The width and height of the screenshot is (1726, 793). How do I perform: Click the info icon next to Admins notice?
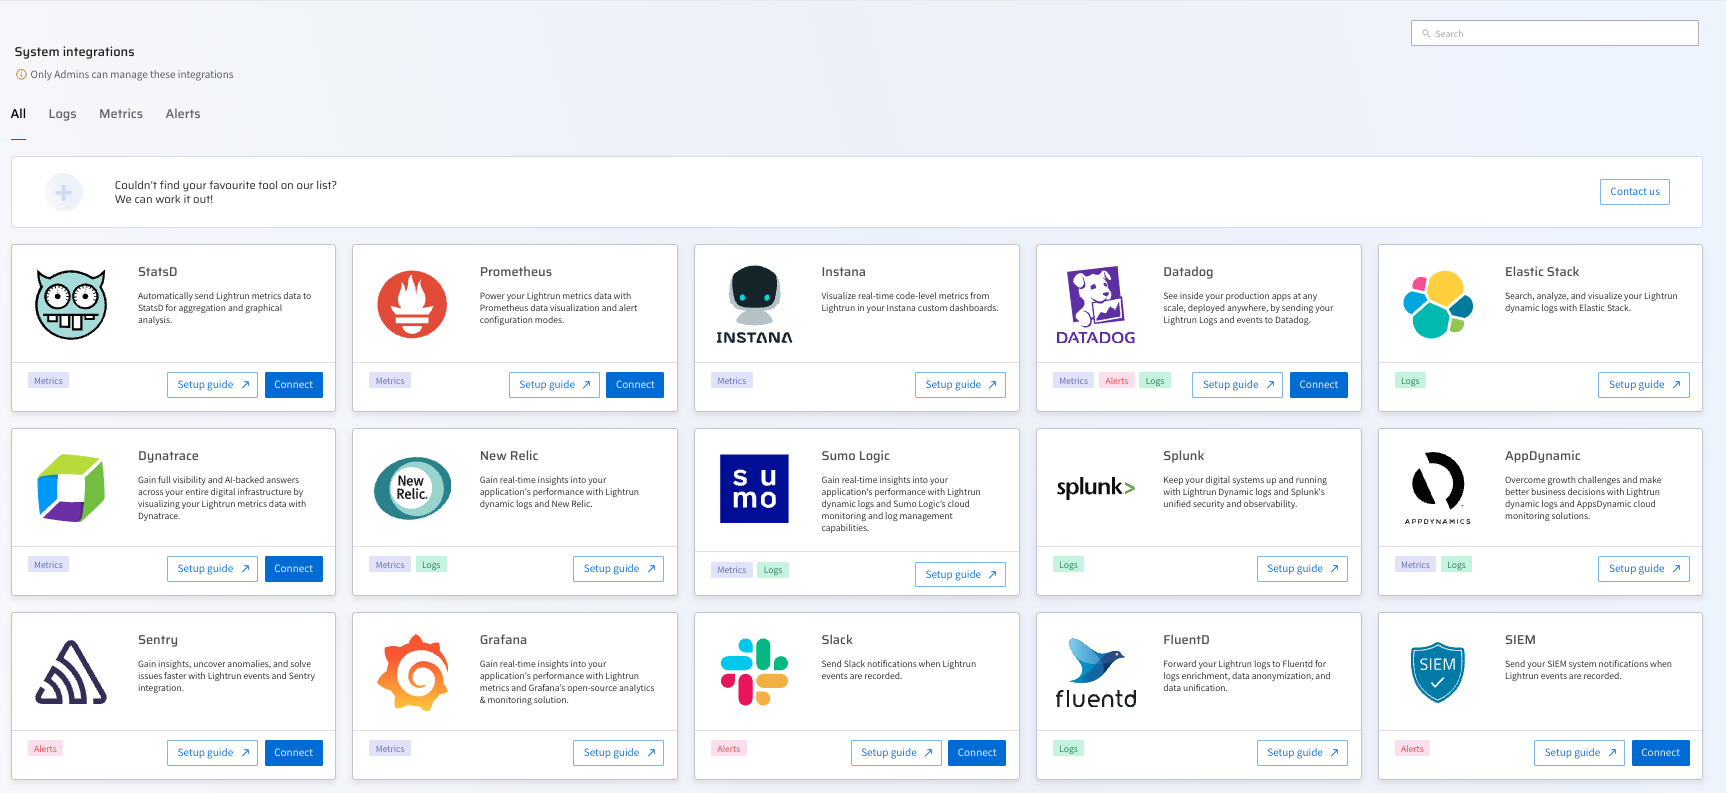pyautogui.click(x=21, y=74)
